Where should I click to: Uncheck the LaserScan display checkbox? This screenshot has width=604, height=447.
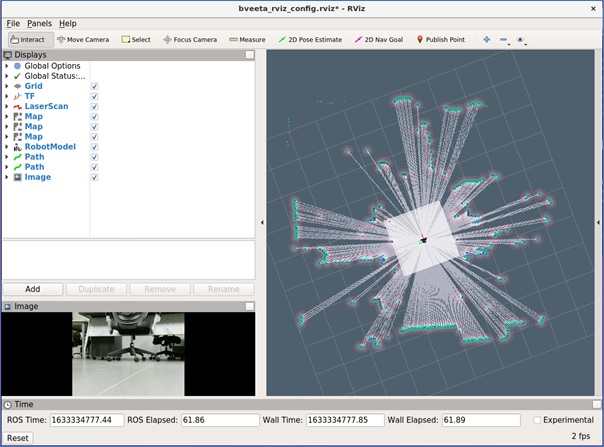pos(94,106)
